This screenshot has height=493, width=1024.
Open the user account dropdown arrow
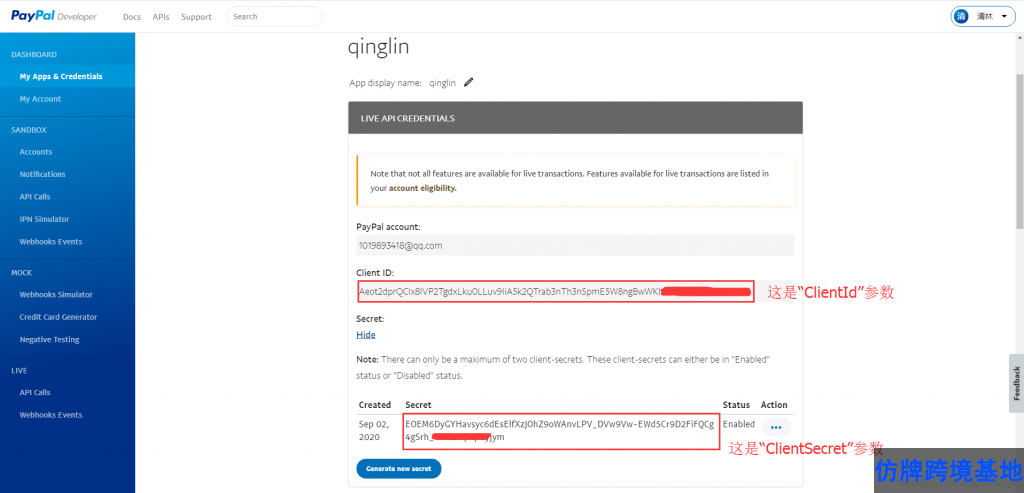click(1003, 17)
